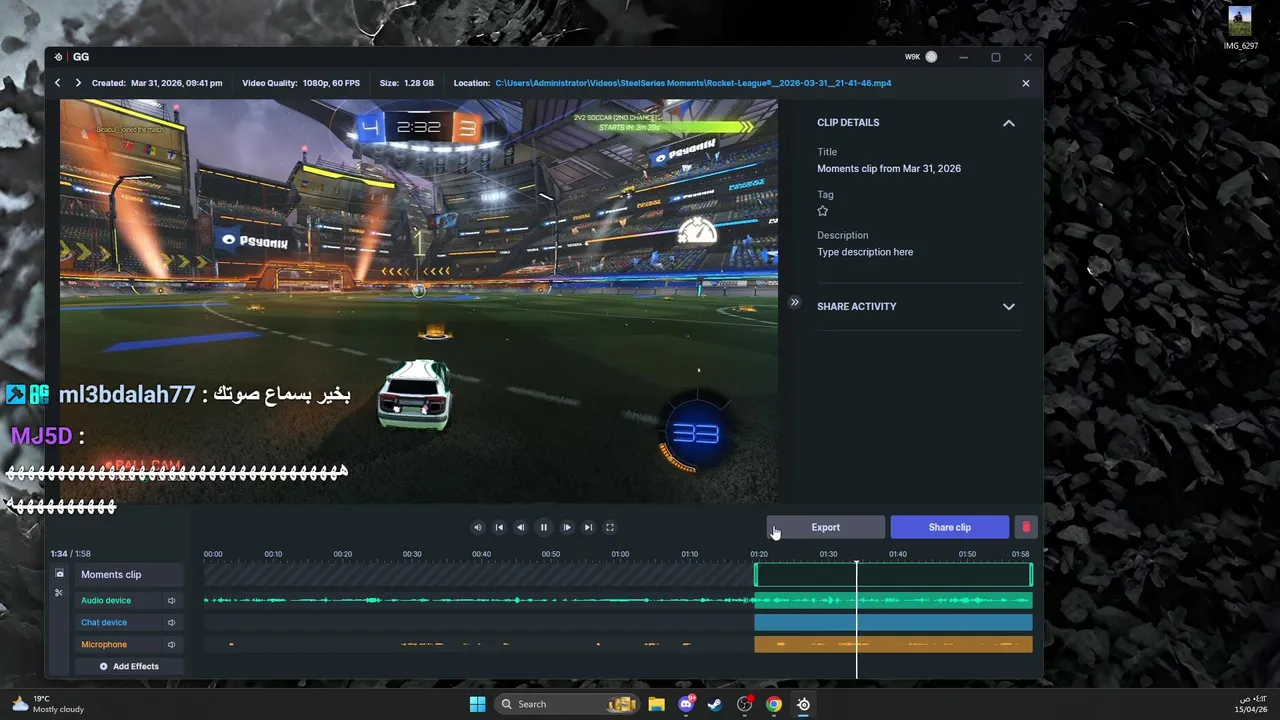
Task: Open Discord from taskbar
Action: (686, 704)
